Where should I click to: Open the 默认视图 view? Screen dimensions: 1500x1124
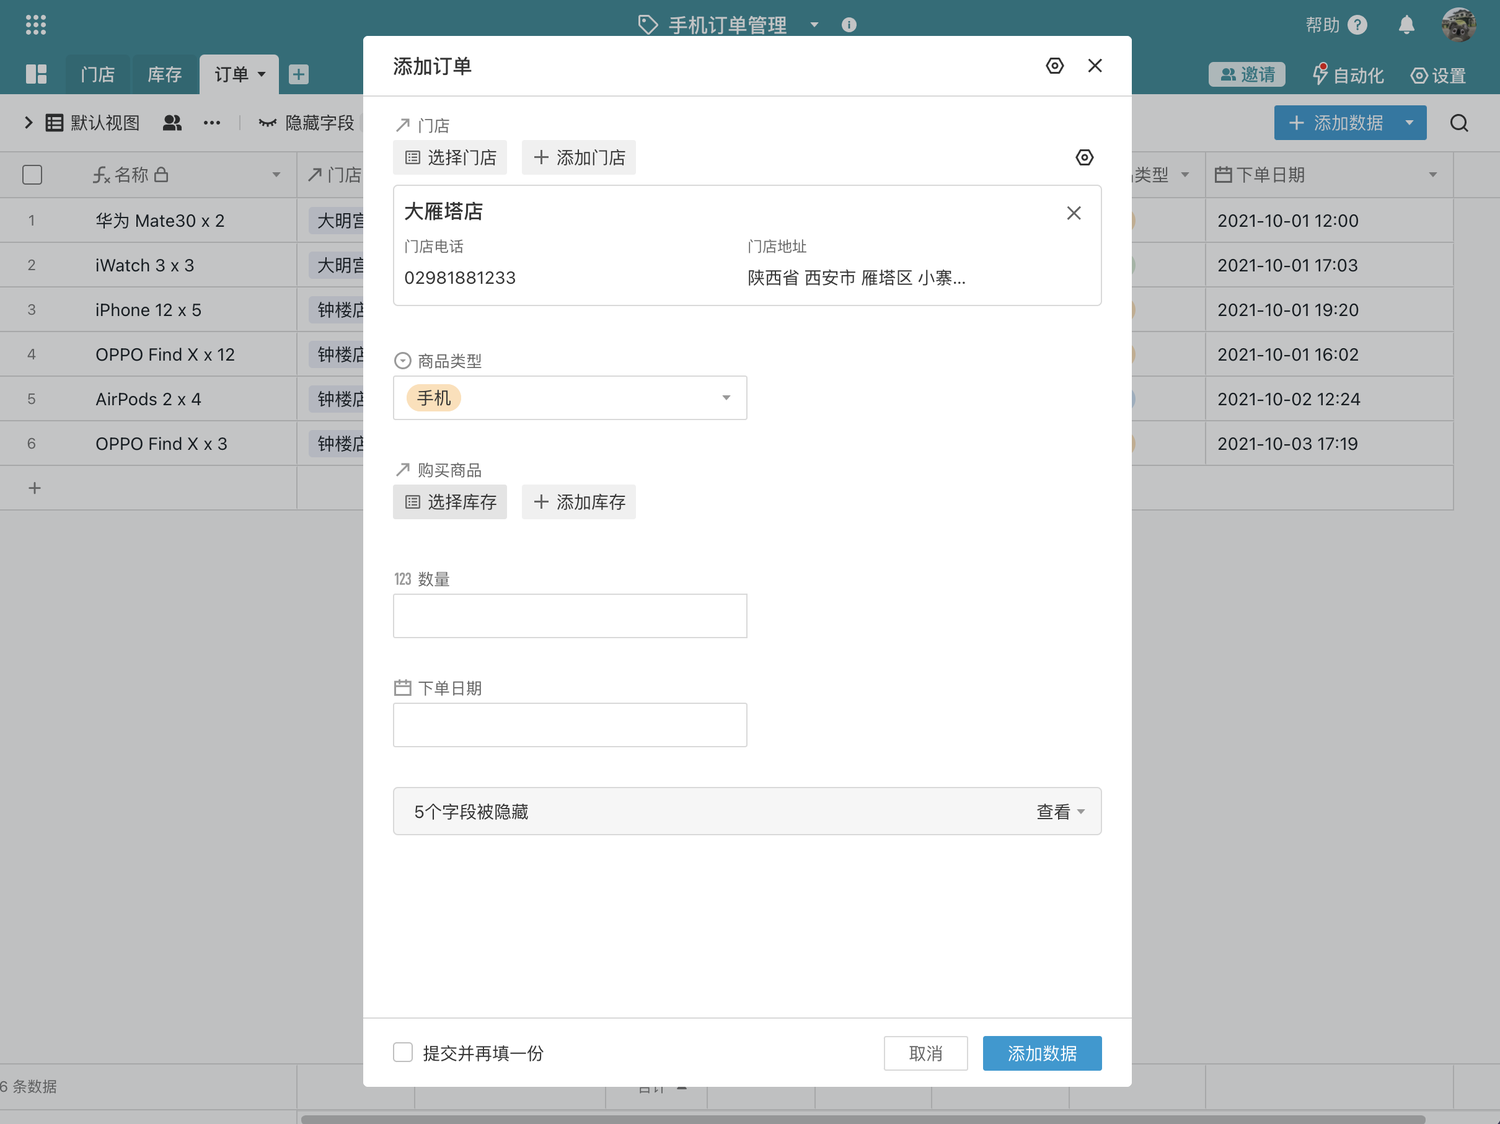[x=93, y=123]
